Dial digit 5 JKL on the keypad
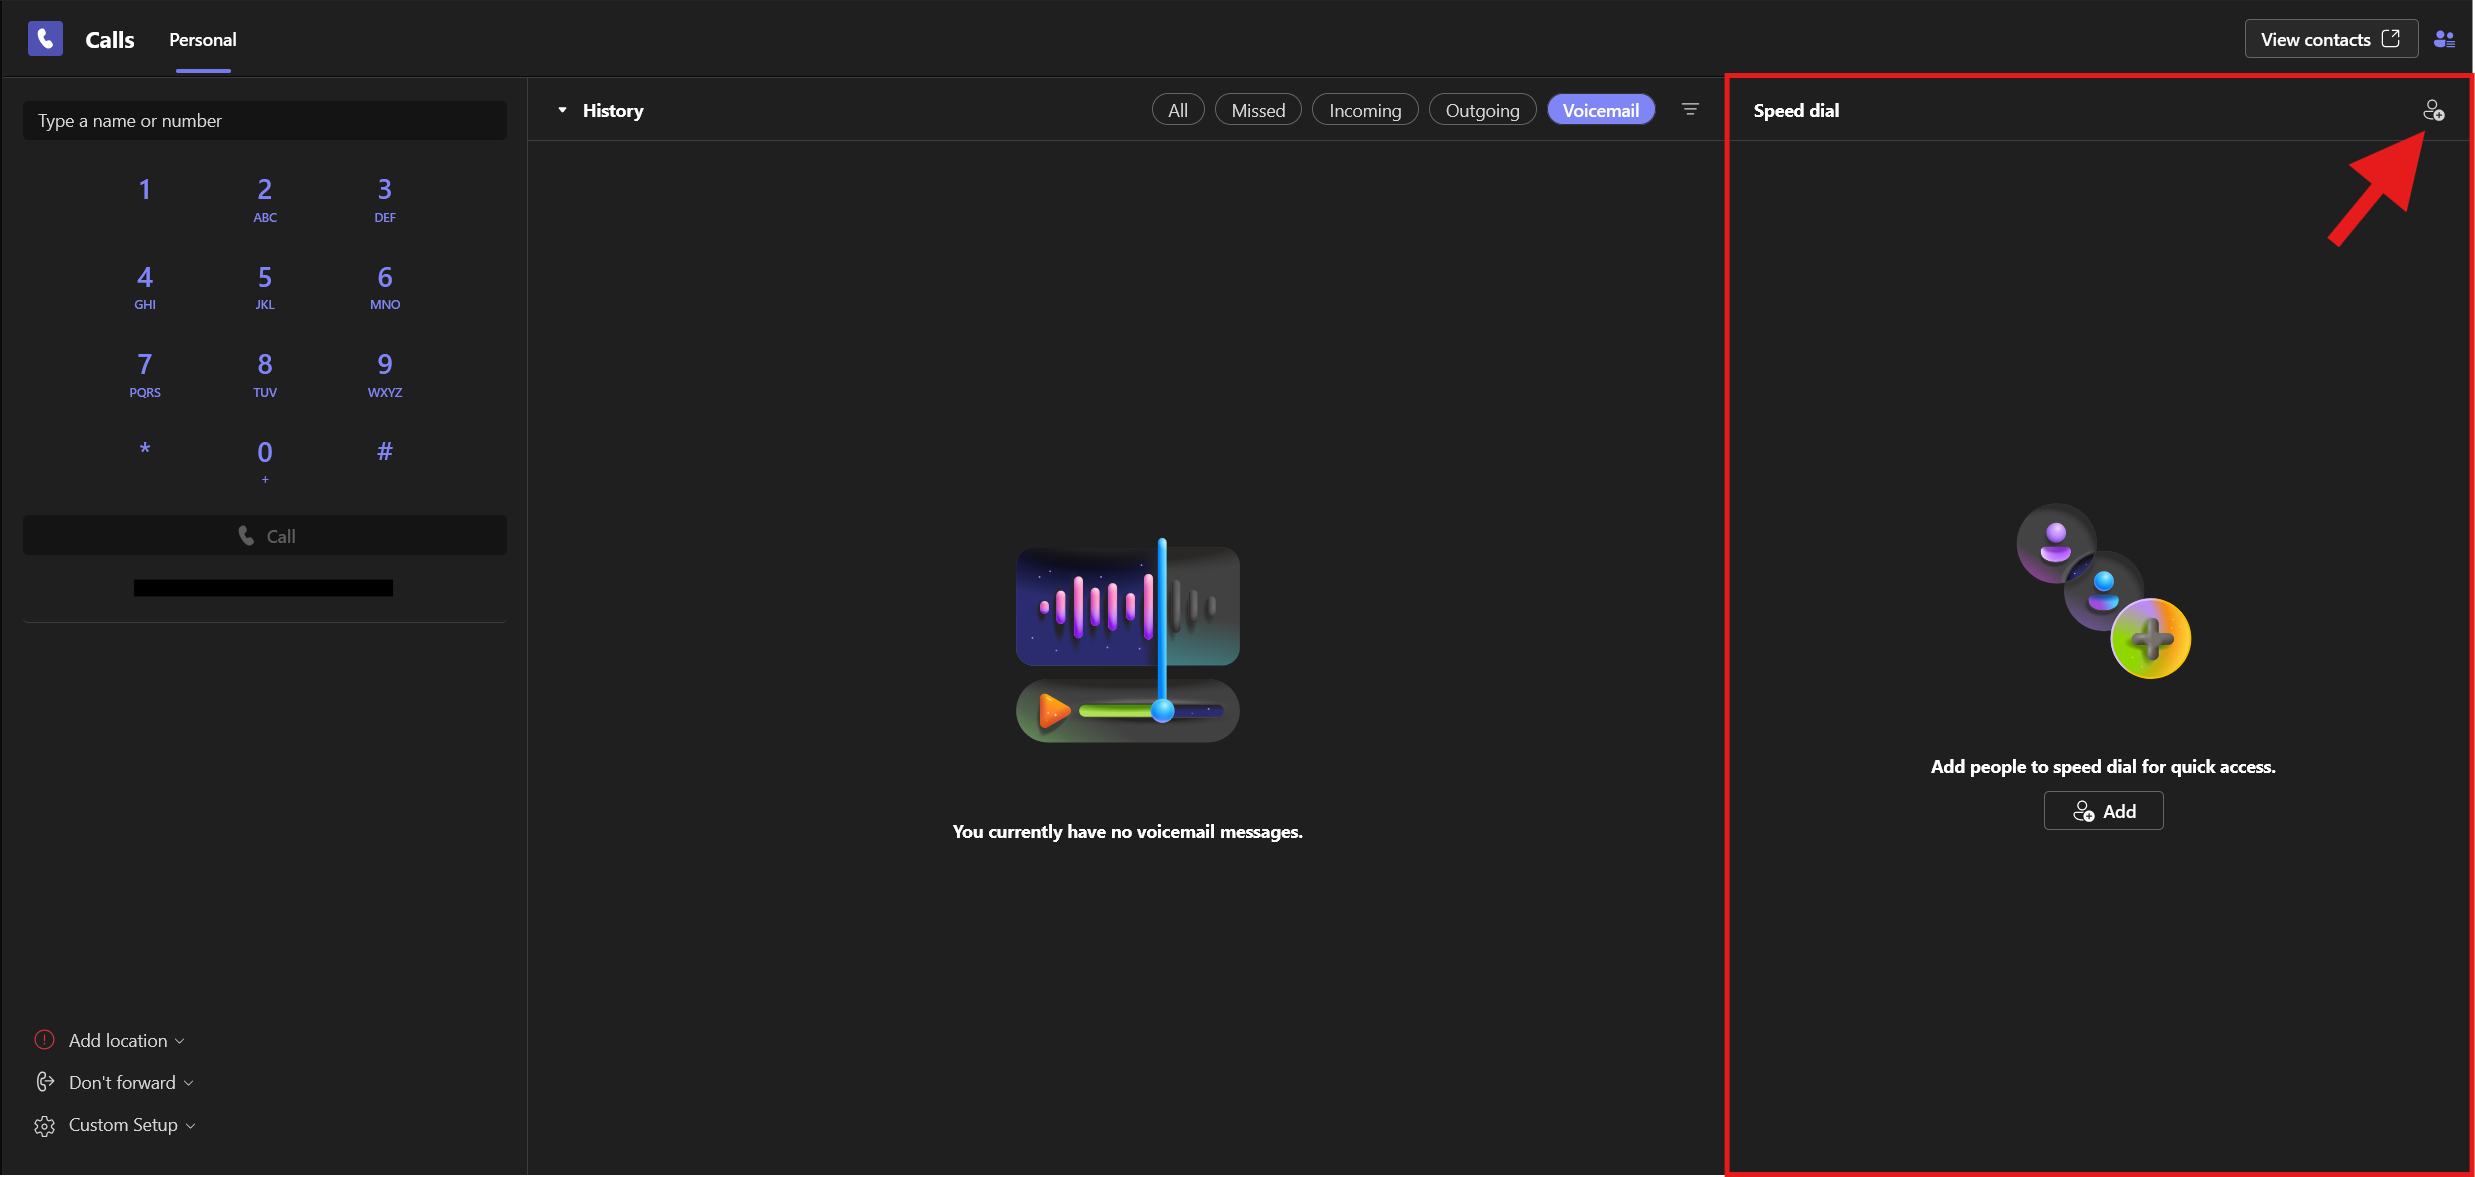The height and width of the screenshot is (1177, 2475). [x=265, y=287]
